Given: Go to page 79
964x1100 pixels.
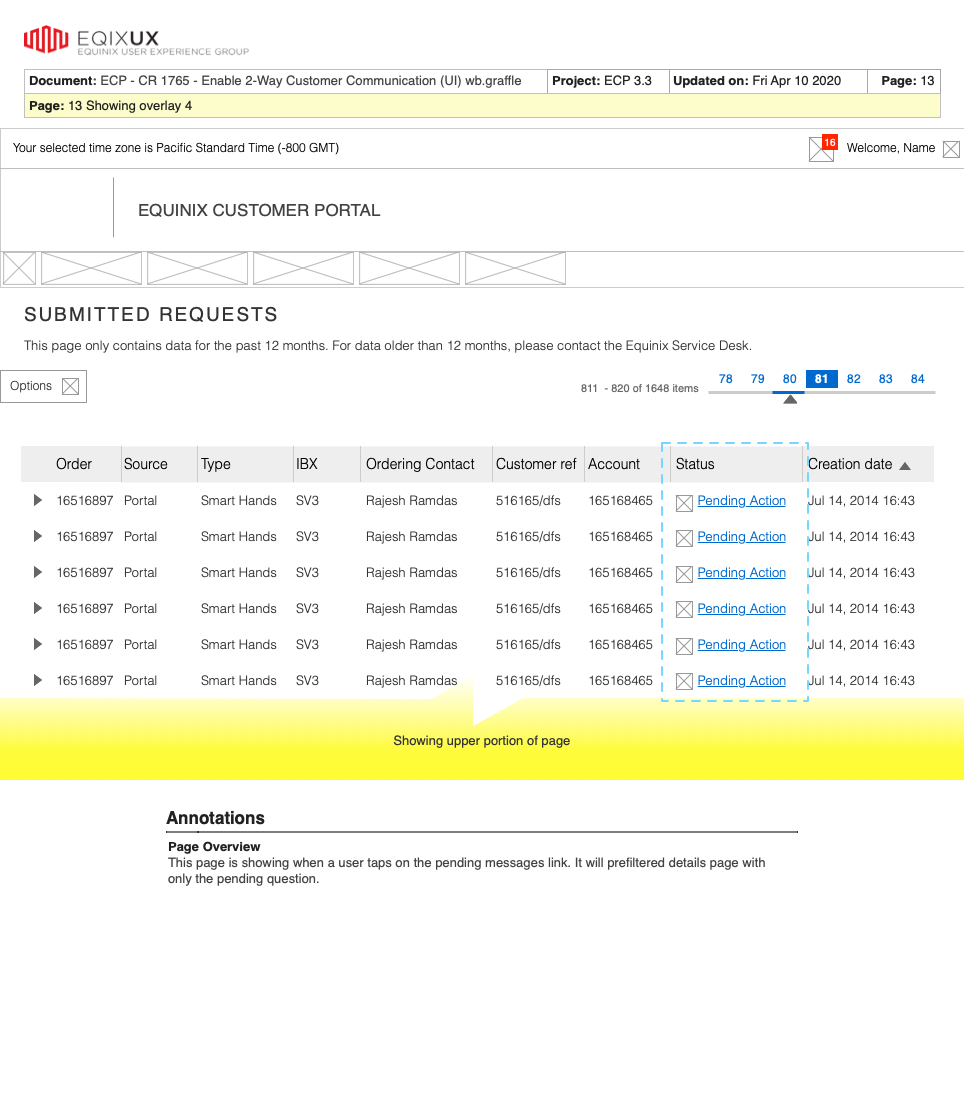Looking at the screenshot, I should tap(758, 379).
